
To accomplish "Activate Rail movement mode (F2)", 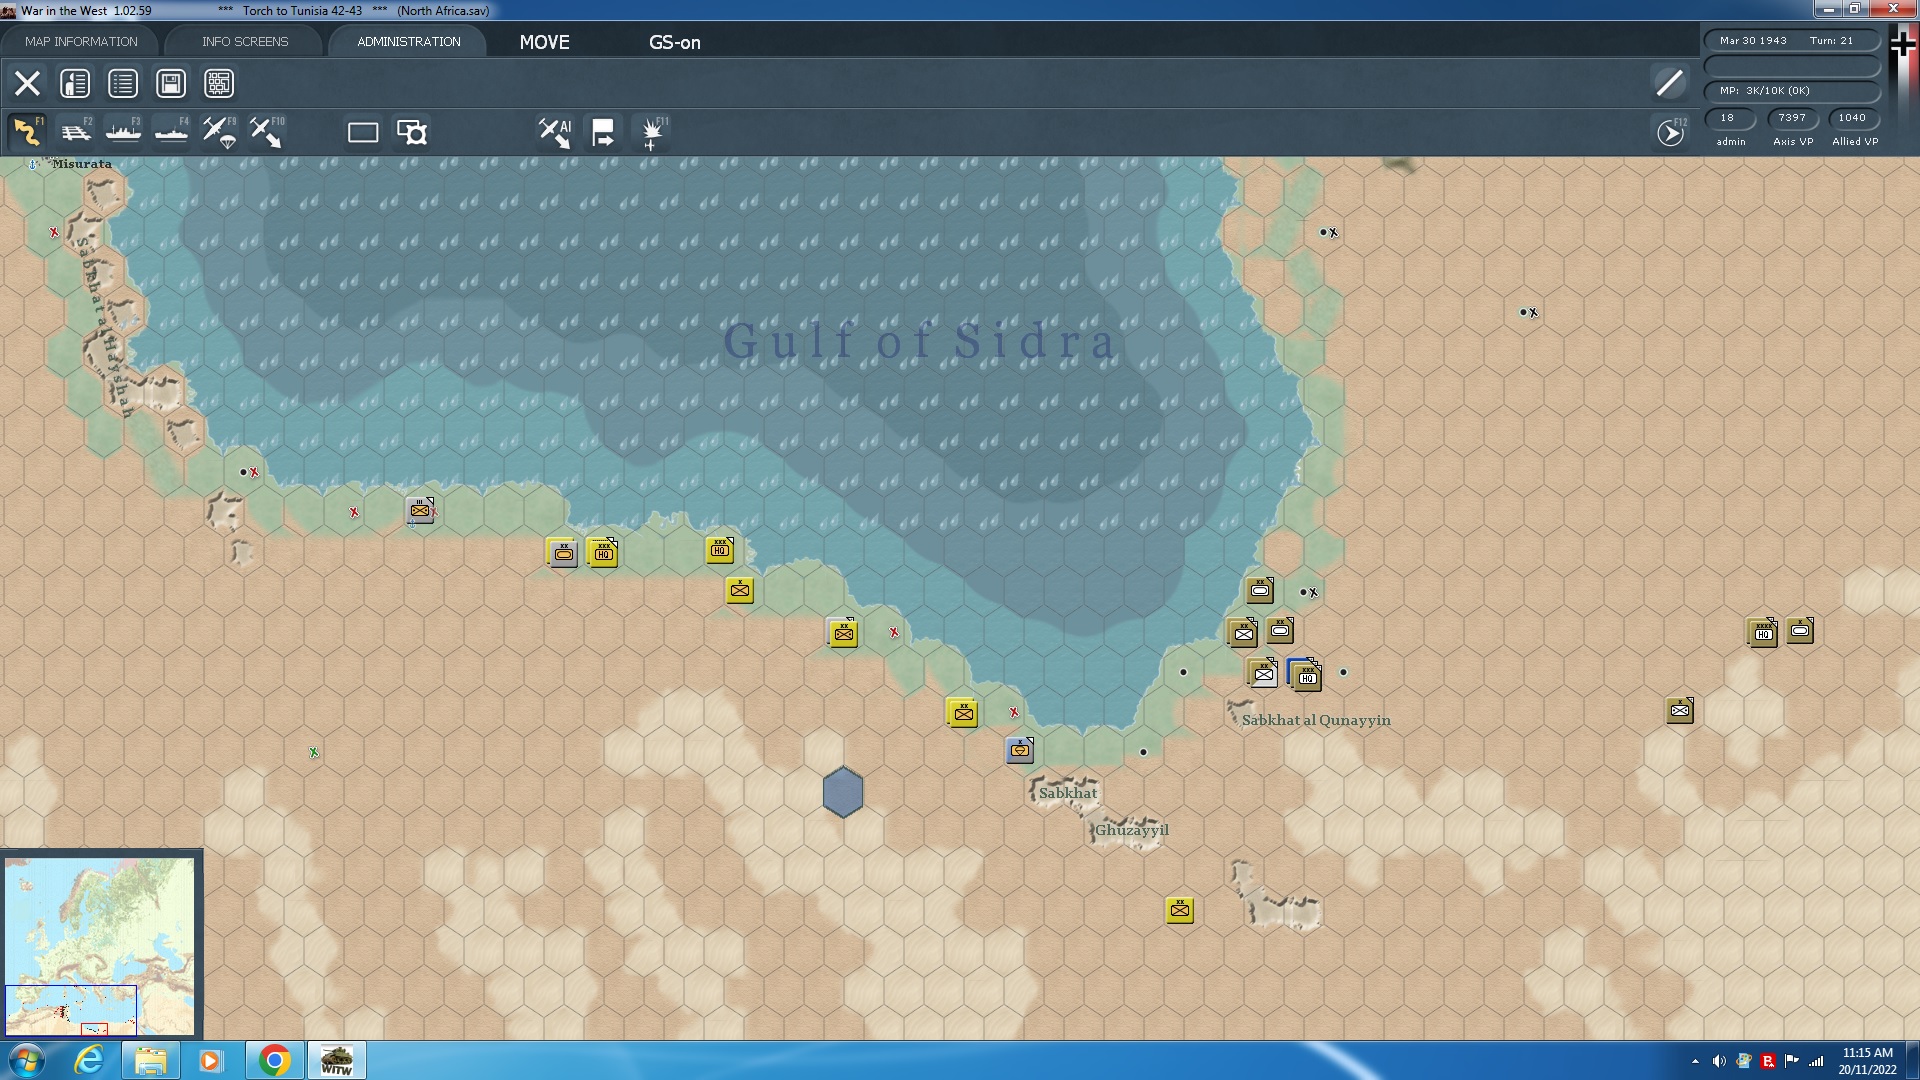I will point(76,132).
